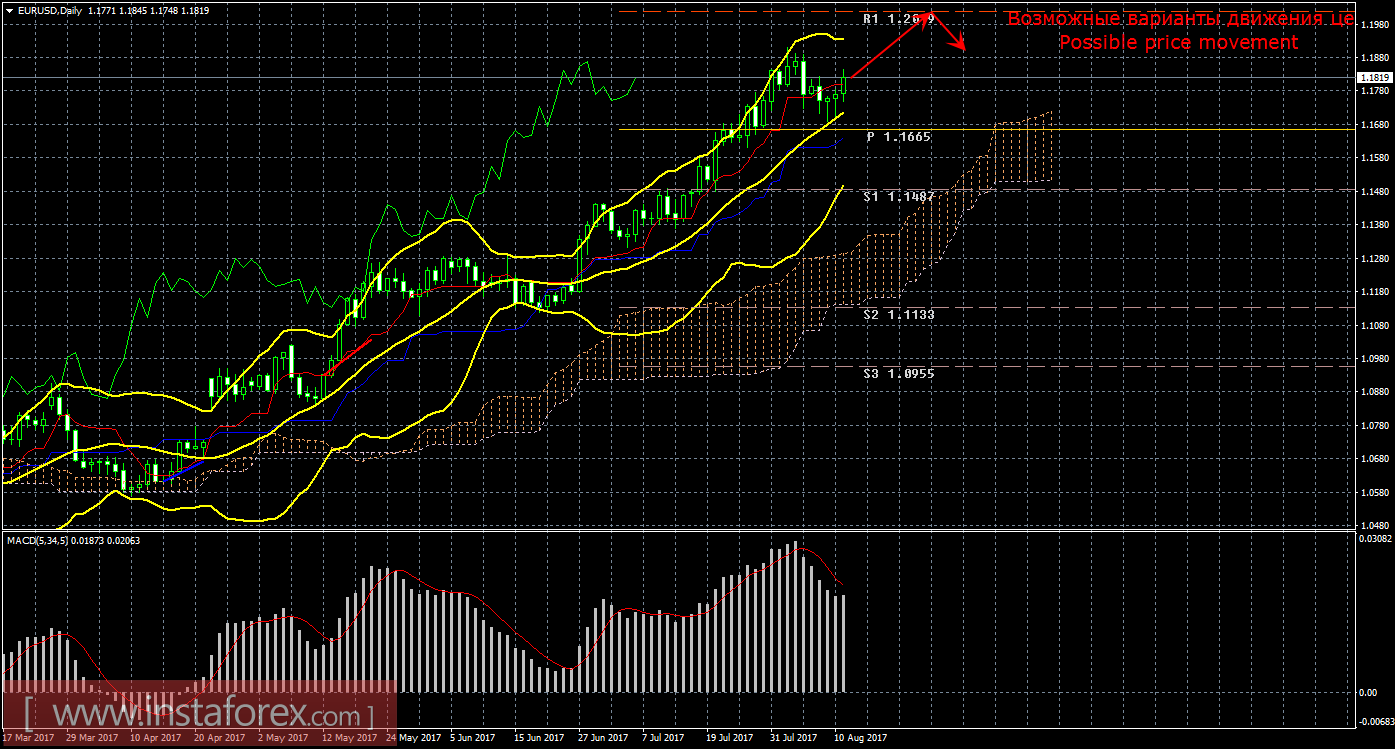
Task: Select the R1 resistance label
Action: [x=899, y=19]
